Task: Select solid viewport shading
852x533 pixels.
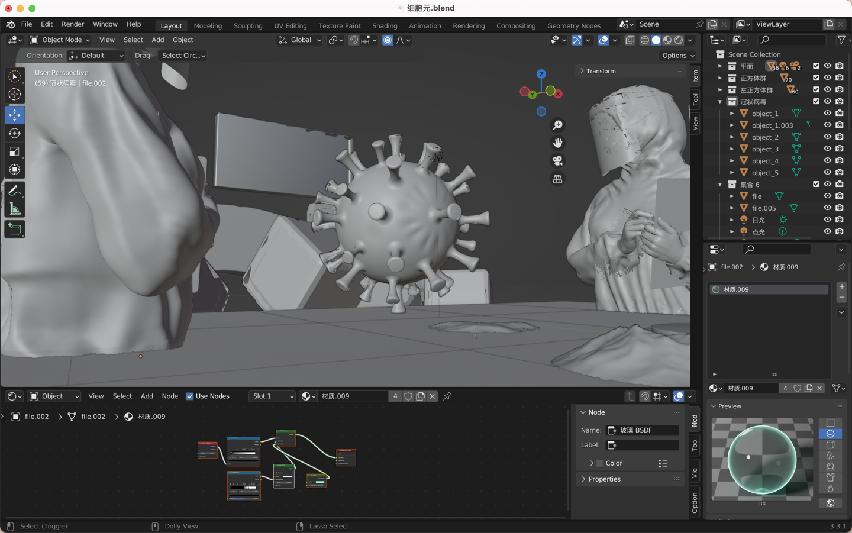Action: [656, 40]
